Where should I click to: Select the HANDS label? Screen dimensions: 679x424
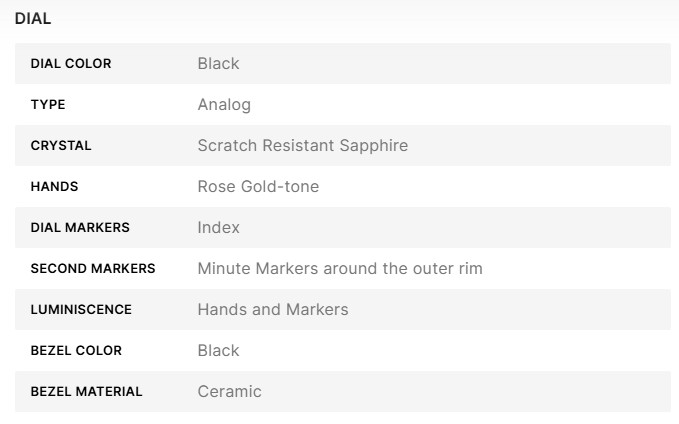click(54, 187)
